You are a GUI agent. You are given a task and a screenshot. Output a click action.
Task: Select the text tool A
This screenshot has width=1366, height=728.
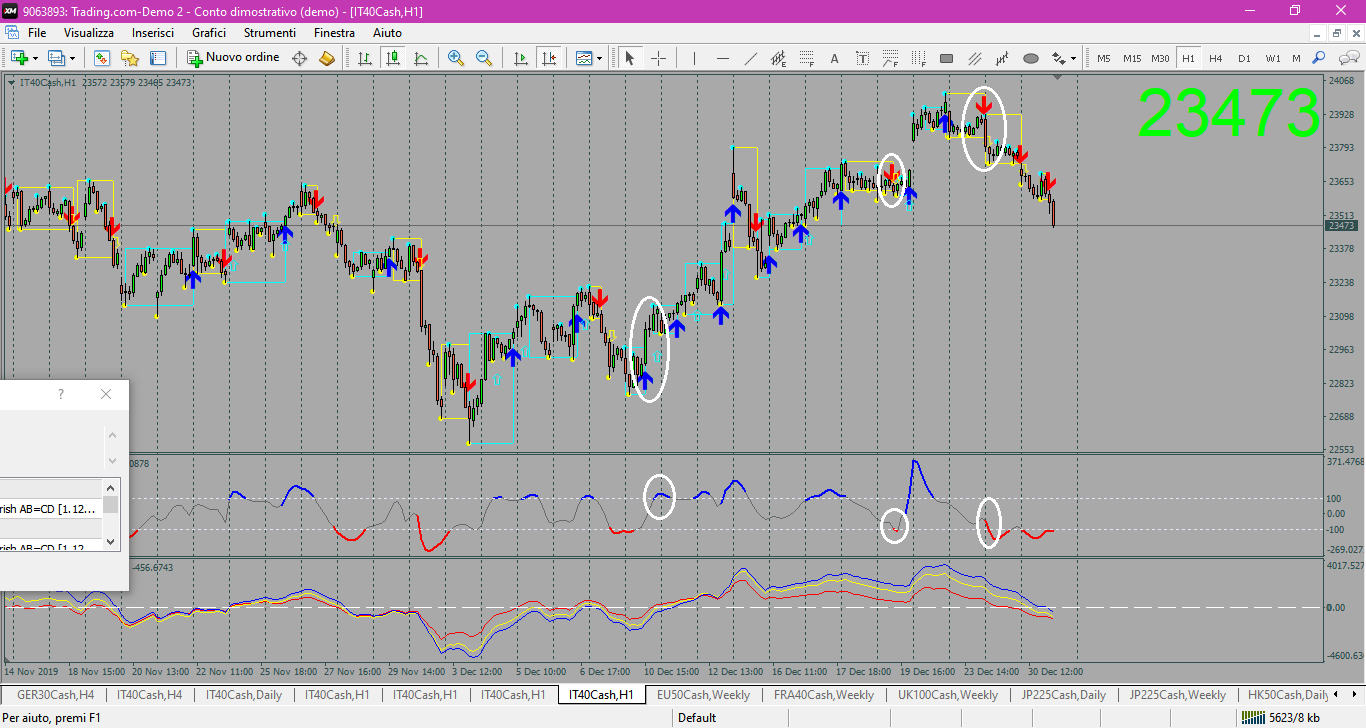(x=835, y=58)
